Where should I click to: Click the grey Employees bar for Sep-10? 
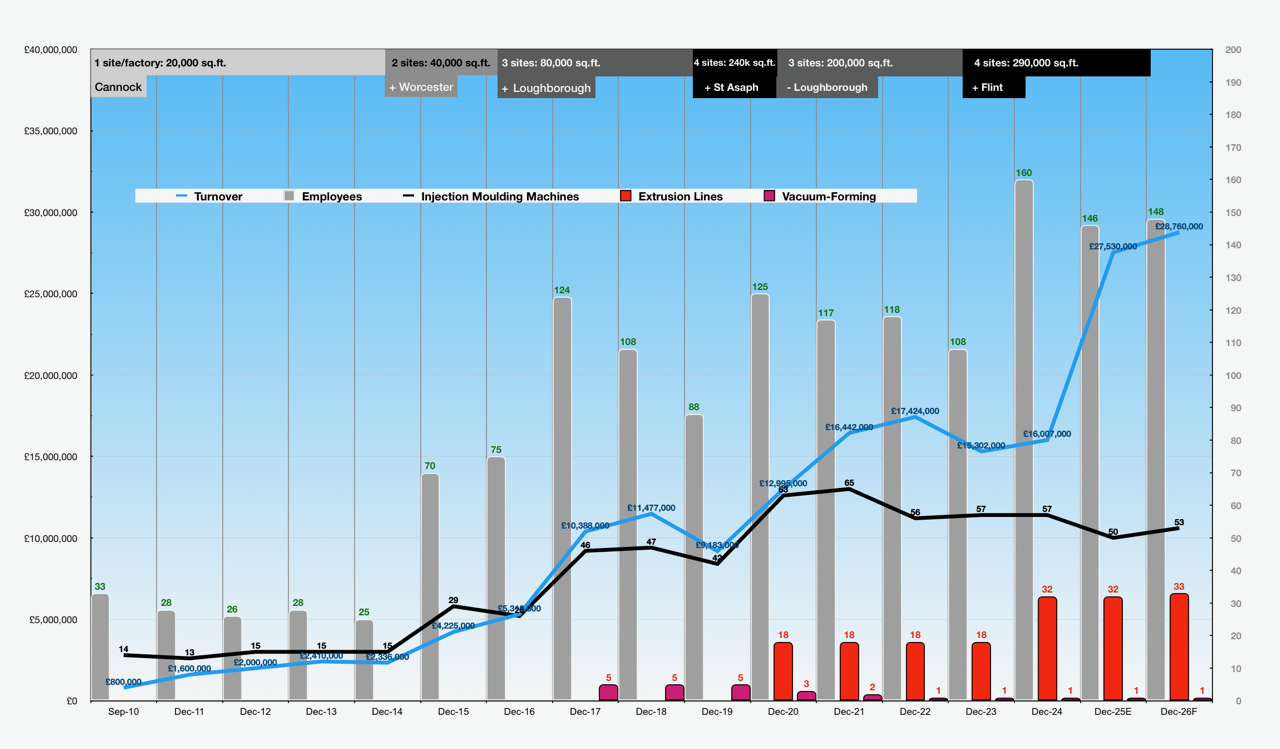(x=100, y=647)
